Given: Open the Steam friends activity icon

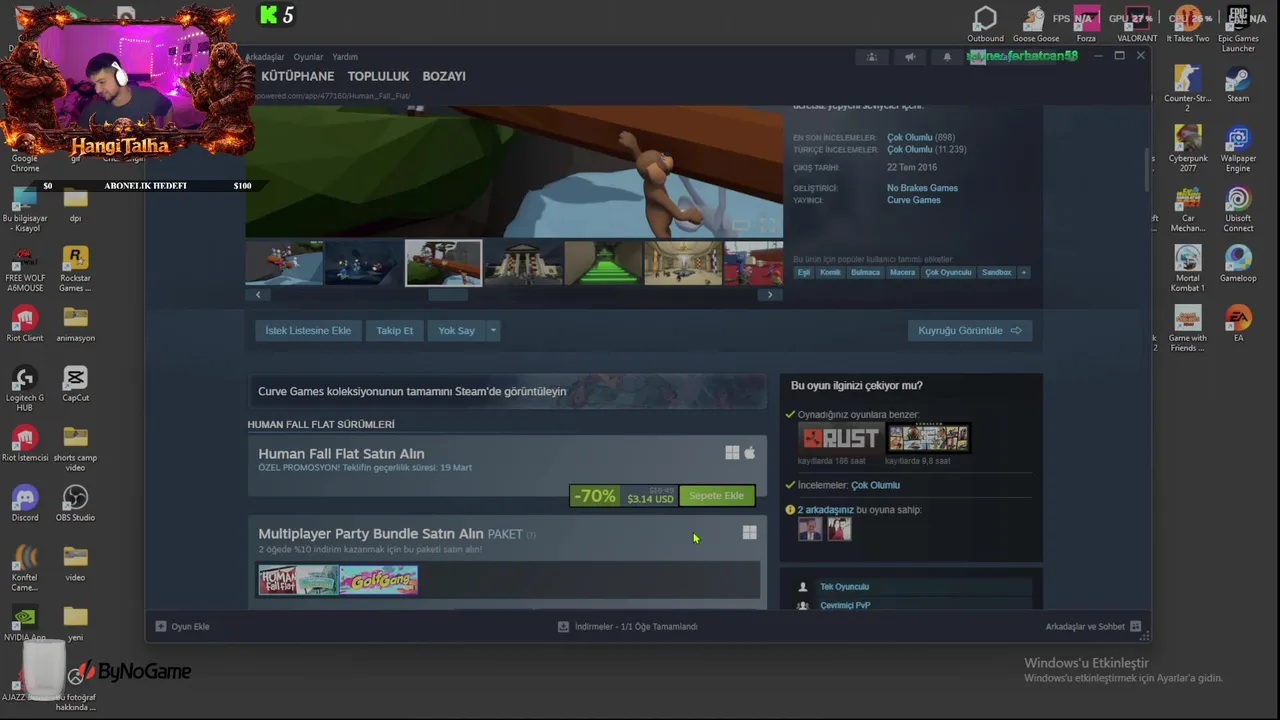Looking at the screenshot, I should tap(872, 57).
